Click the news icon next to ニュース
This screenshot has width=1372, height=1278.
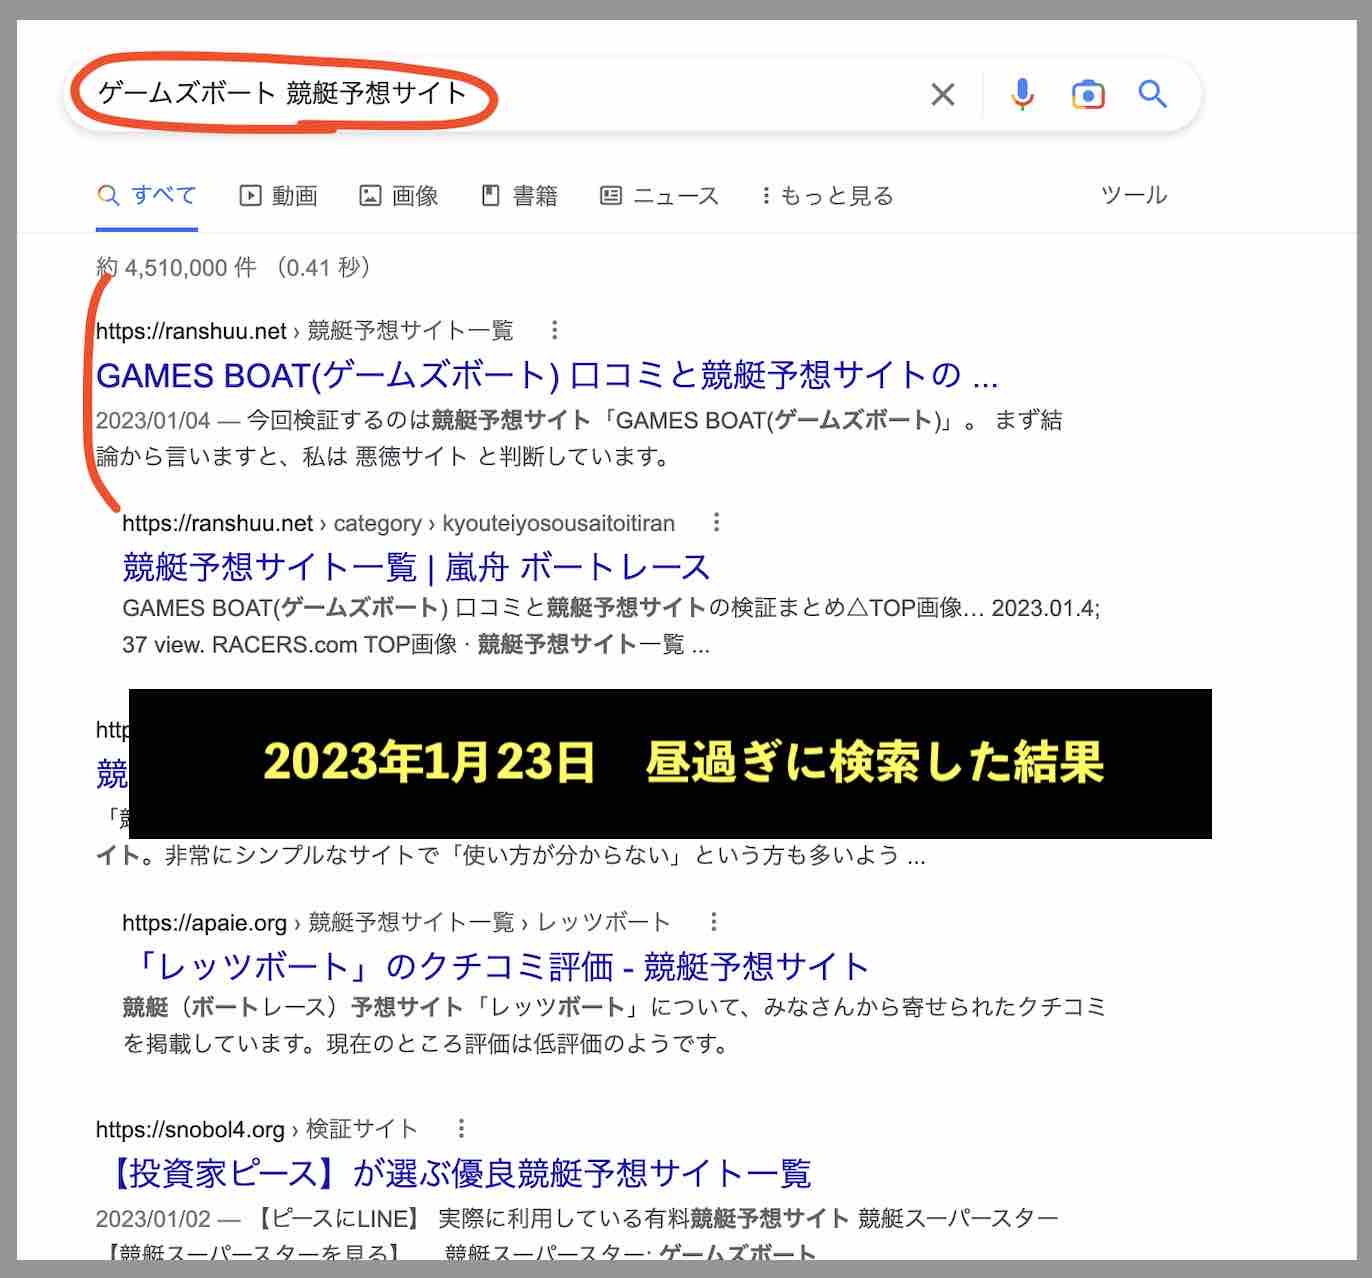pyautogui.click(x=612, y=195)
